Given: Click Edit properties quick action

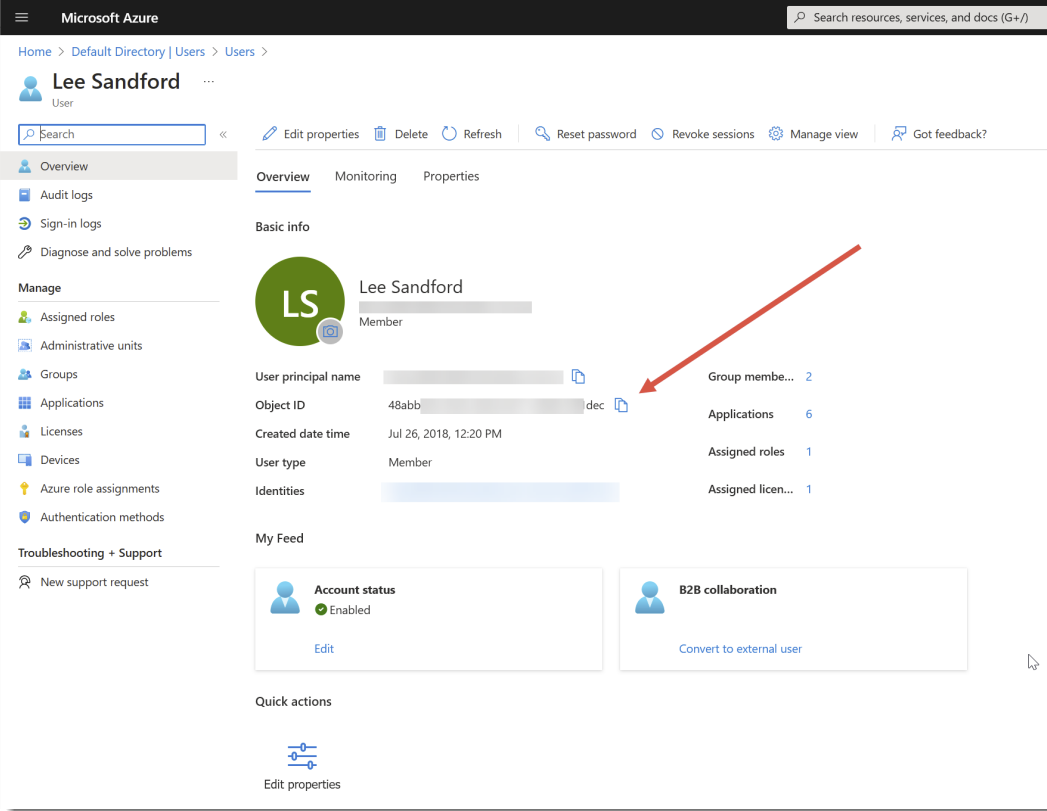Looking at the screenshot, I should point(302,766).
